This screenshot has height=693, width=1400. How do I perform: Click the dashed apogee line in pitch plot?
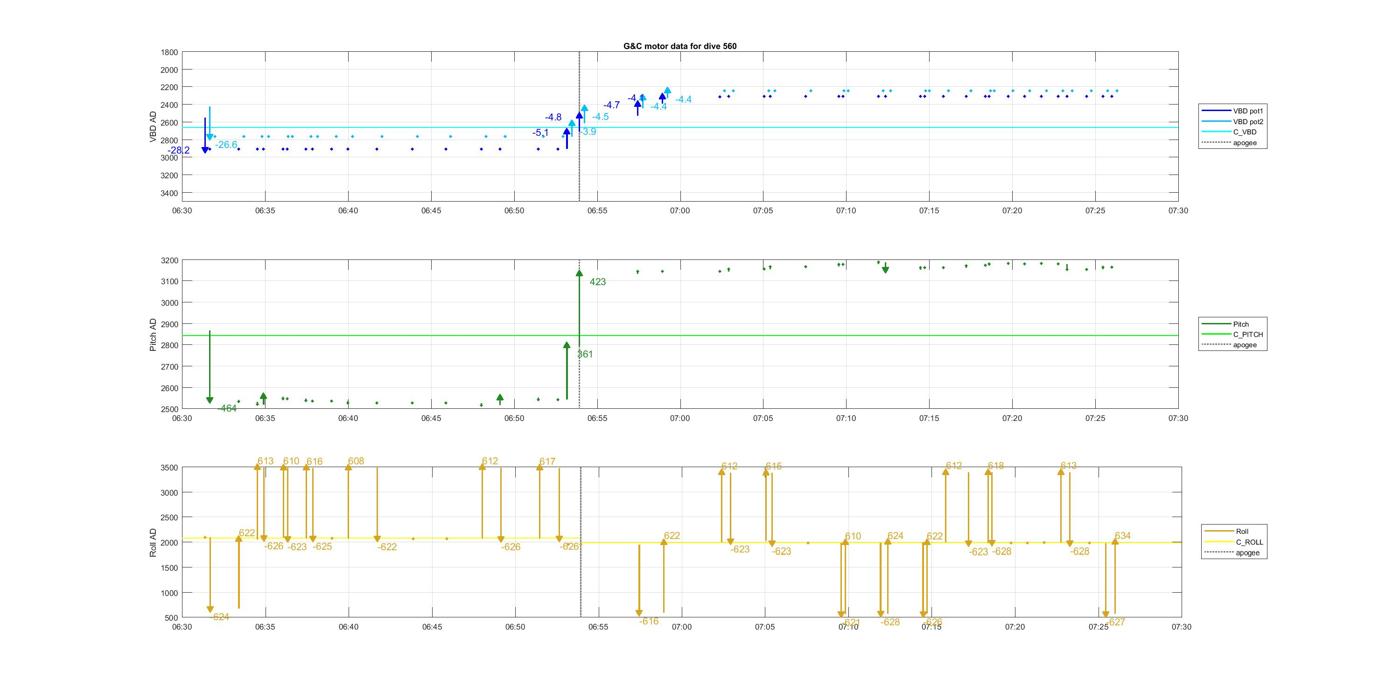click(x=579, y=380)
